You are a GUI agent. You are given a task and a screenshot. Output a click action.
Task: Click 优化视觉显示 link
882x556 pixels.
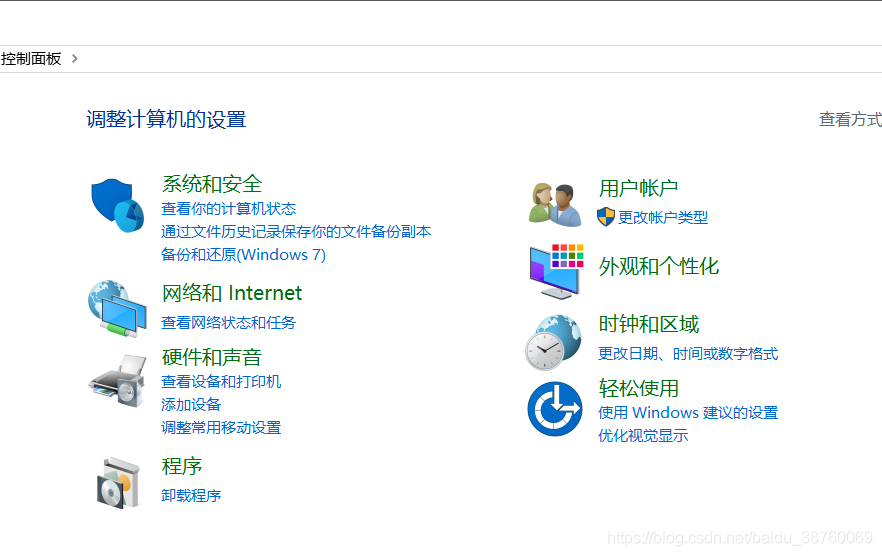click(x=643, y=436)
